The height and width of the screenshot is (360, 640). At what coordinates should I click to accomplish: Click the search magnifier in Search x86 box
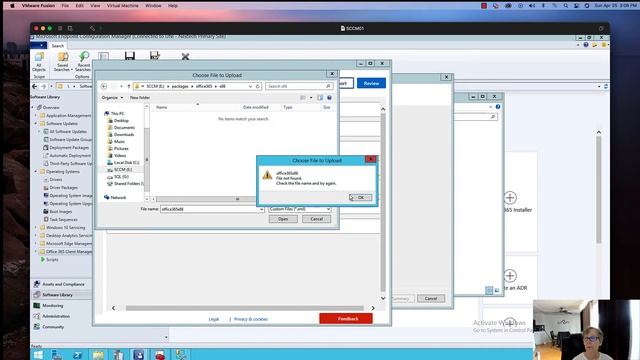pyautogui.click(x=328, y=86)
